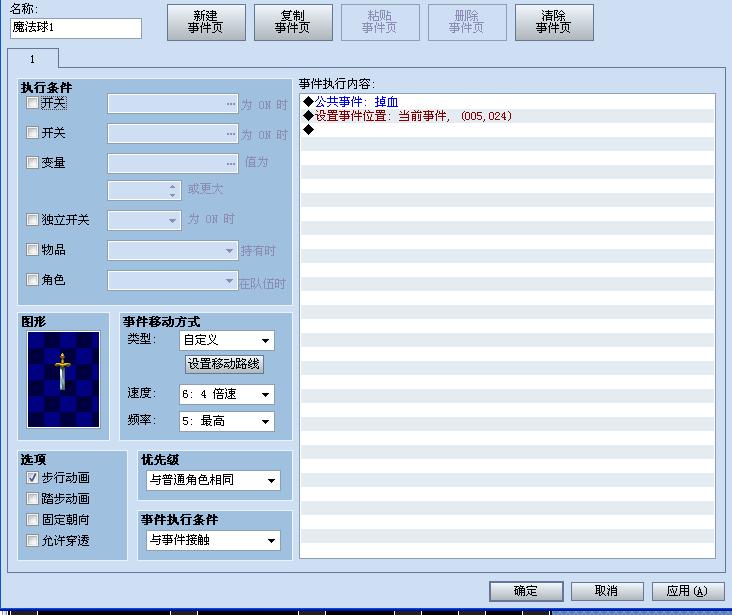Click the first 开关 selector ellipsis field
732x615 pixels.
(x=173, y=104)
